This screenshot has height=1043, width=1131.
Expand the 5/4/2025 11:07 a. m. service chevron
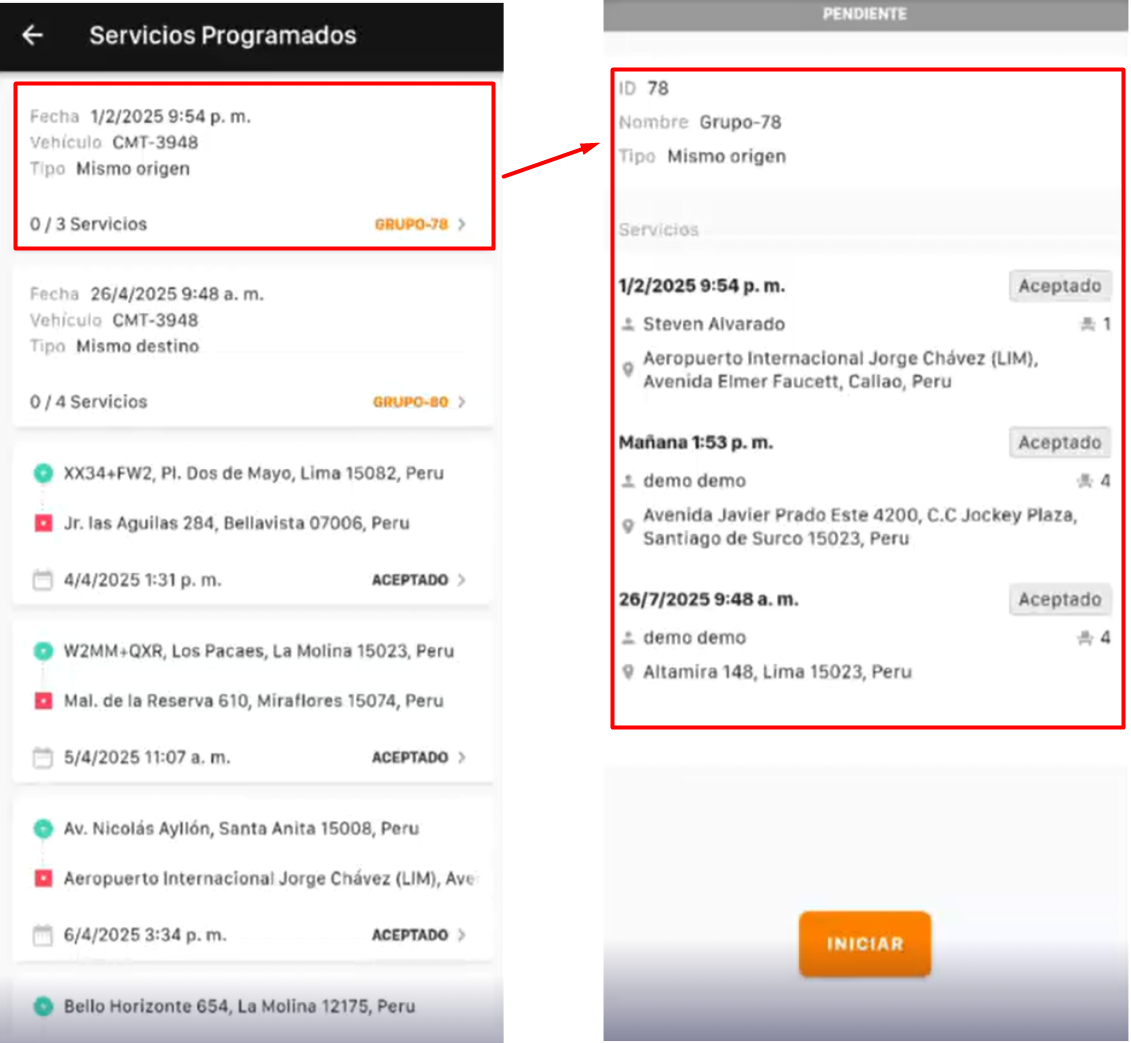(x=462, y=757)
